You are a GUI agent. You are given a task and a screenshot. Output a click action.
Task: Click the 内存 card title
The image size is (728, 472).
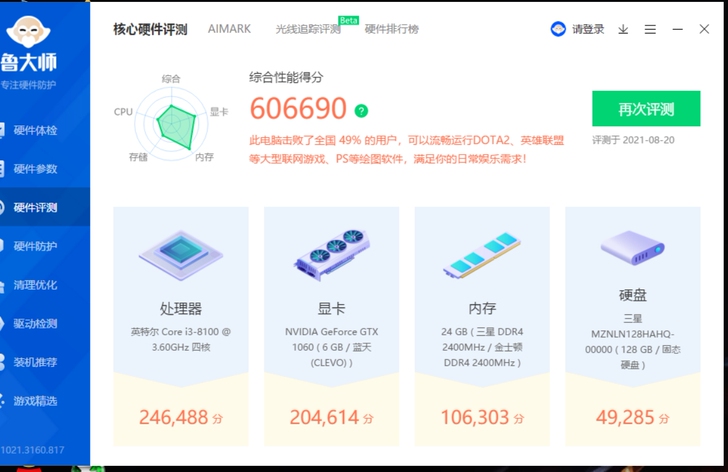(x=482, y=309)
